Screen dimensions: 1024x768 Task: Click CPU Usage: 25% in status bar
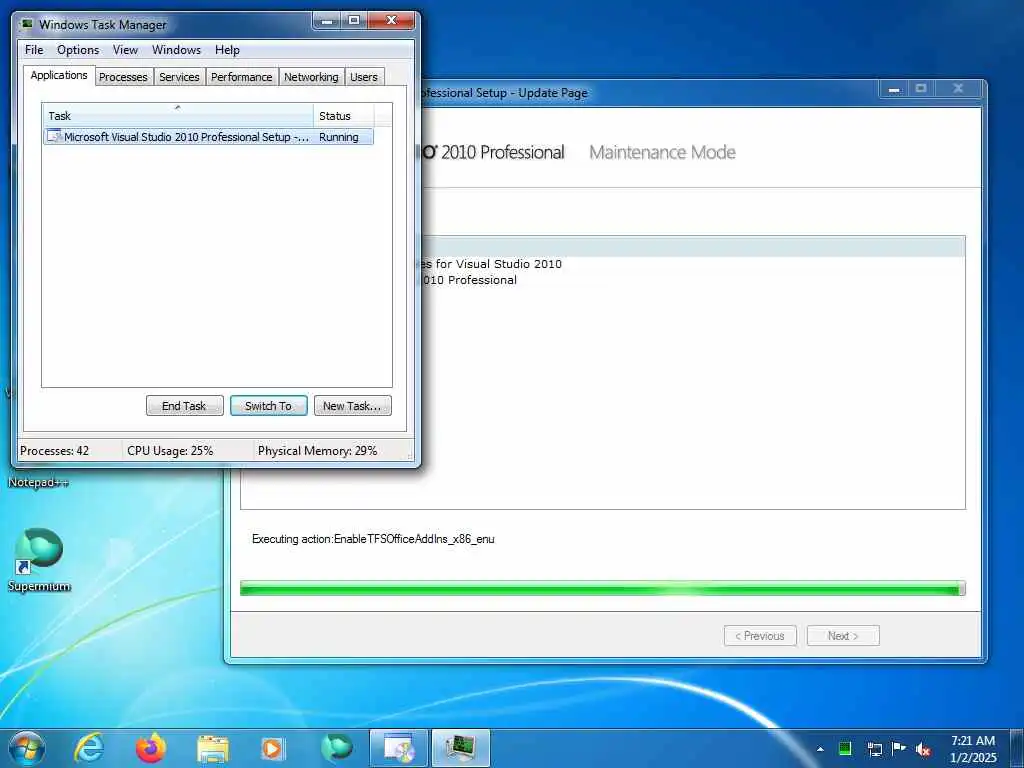tap(170, 451)
